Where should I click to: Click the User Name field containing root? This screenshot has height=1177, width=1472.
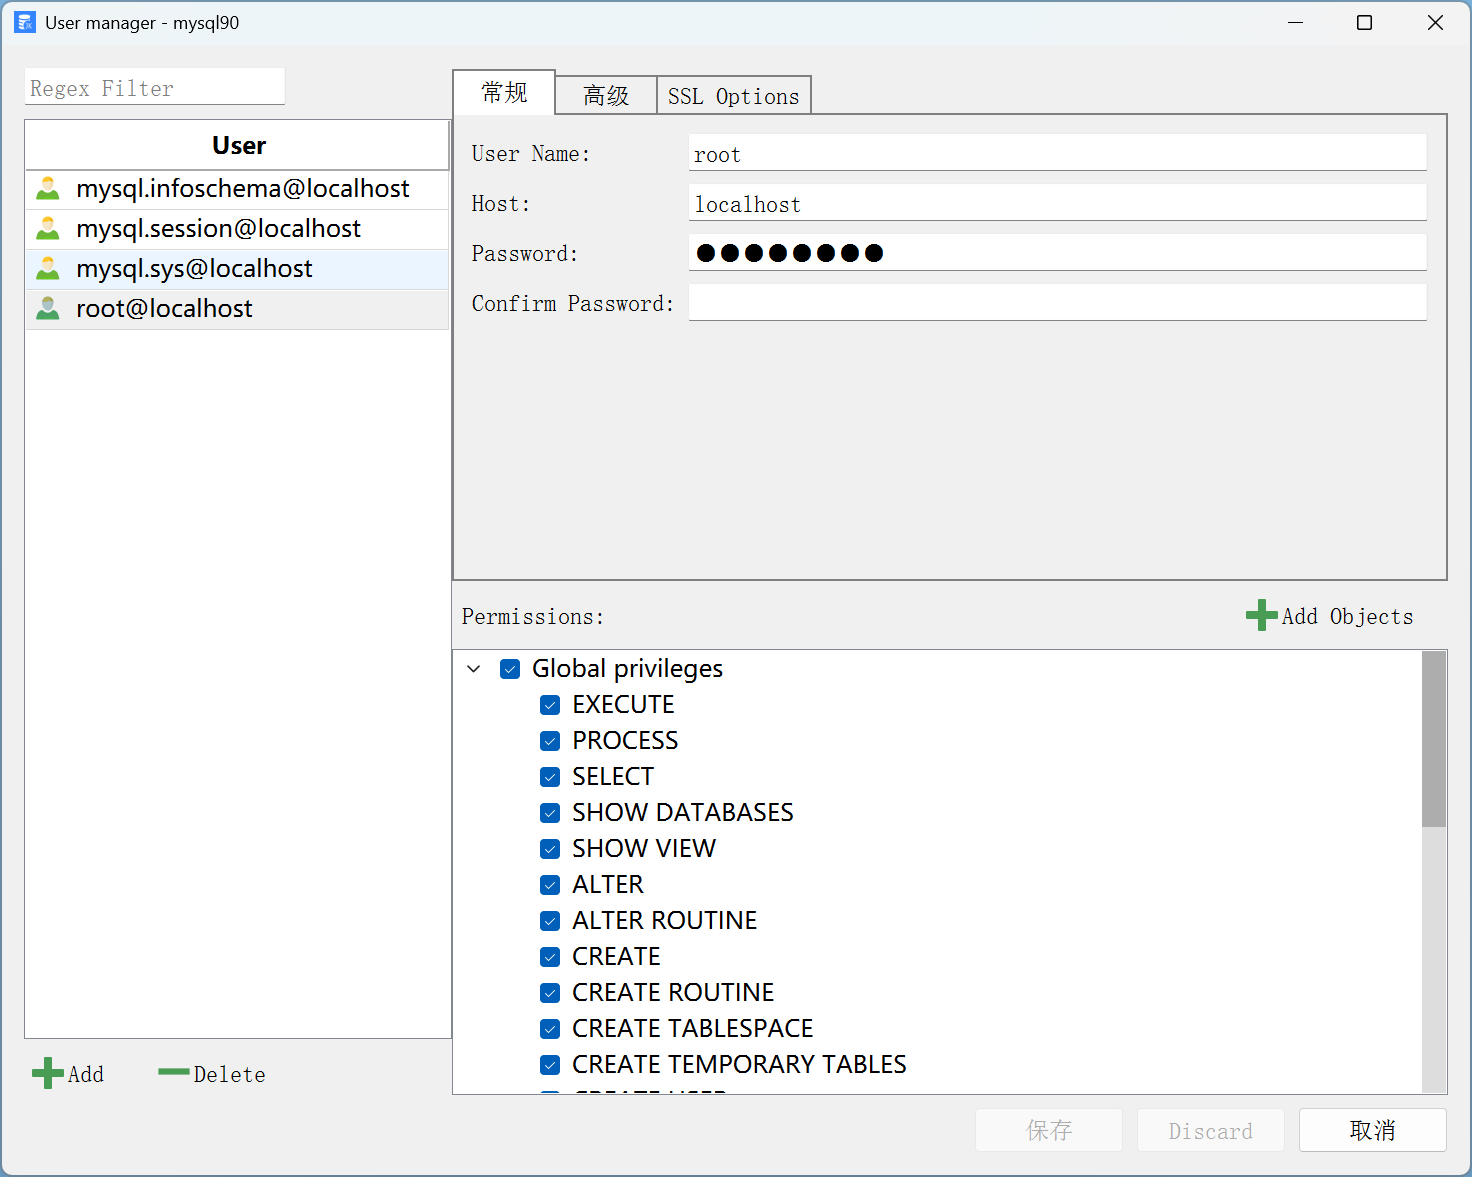(x=1058, y=153)
